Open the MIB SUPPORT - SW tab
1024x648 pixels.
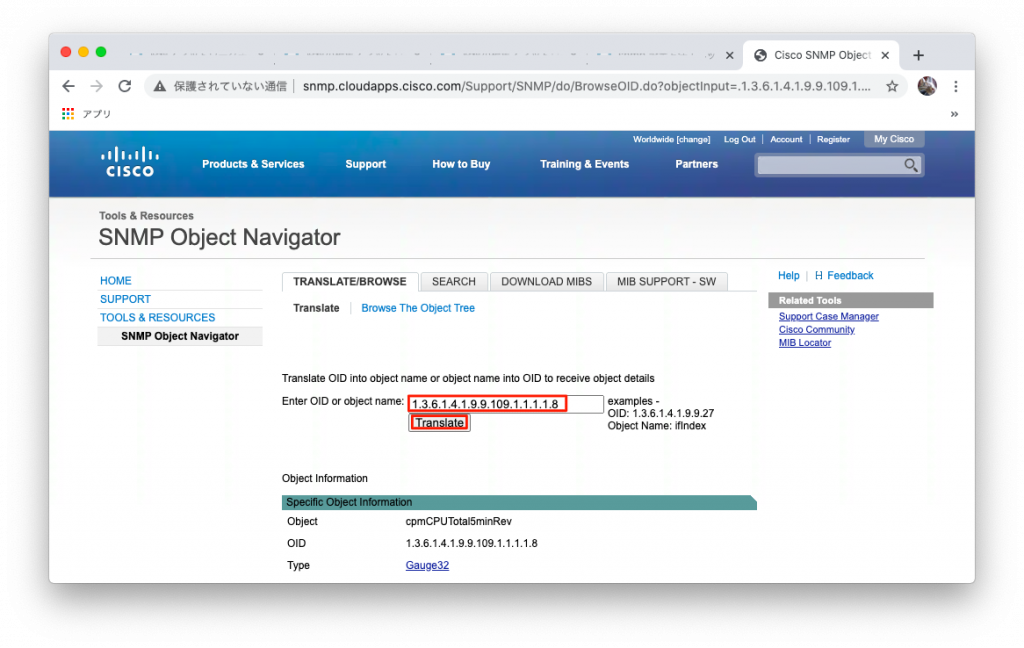(x=666, y=281)
